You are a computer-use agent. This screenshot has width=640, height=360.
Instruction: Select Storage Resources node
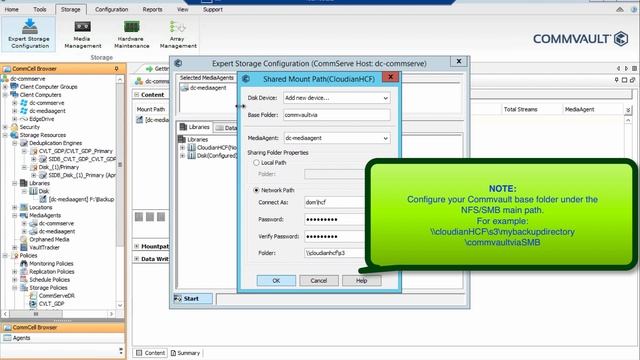[43, 135]
